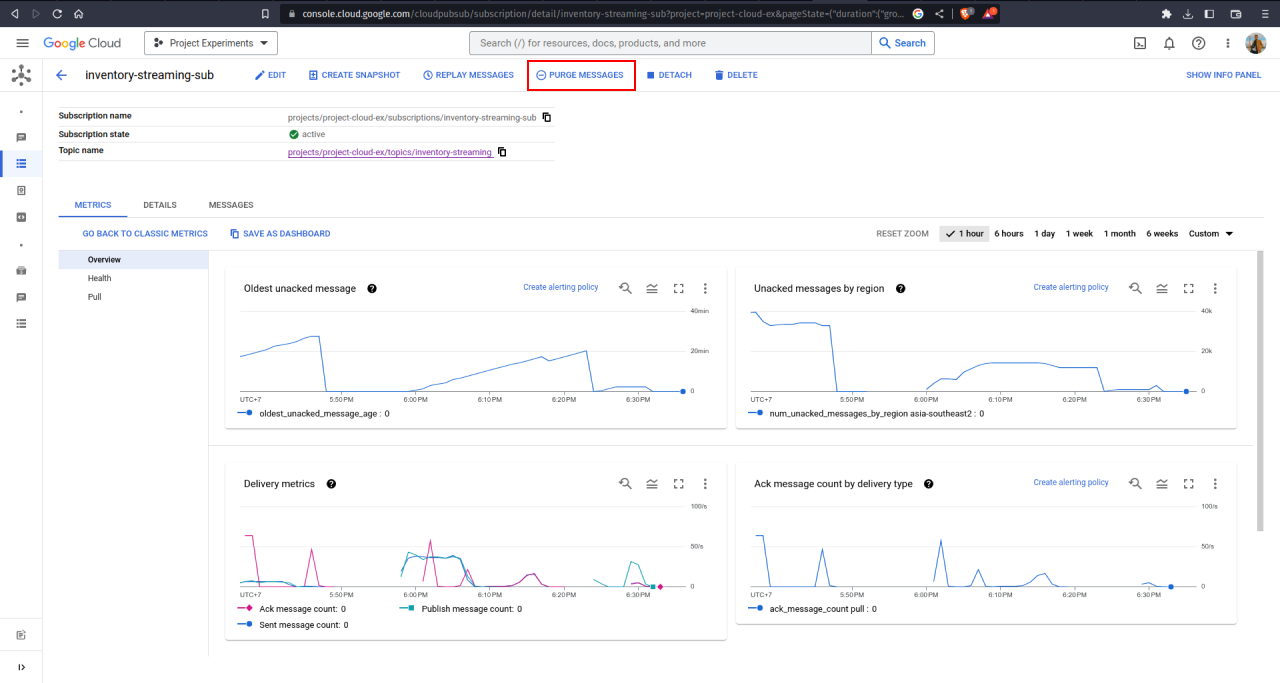Open the Cloud Shell terminal icon
Viewport: 1280px width, 683px height.
(1139, 43)
